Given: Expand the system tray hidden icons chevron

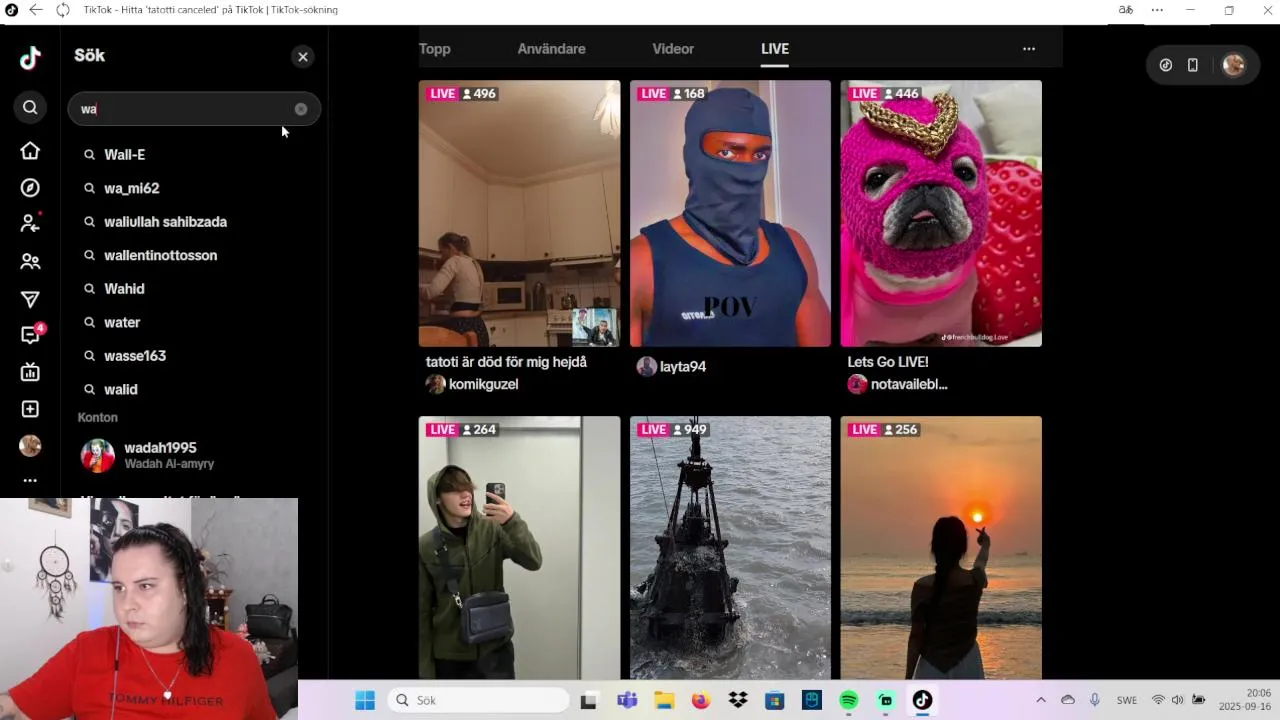Looking at the screenshot, I should point(1041,700).
